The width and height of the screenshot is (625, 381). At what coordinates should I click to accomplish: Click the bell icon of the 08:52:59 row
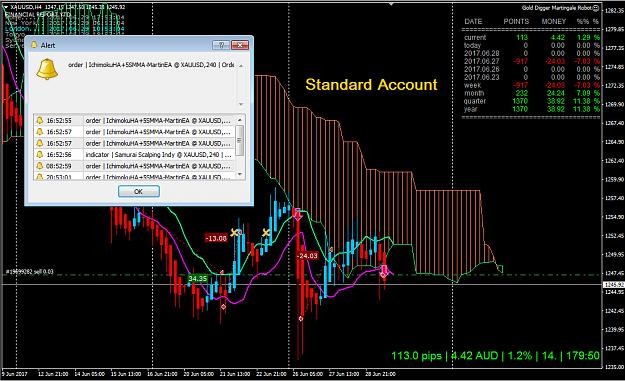(39, 166)
